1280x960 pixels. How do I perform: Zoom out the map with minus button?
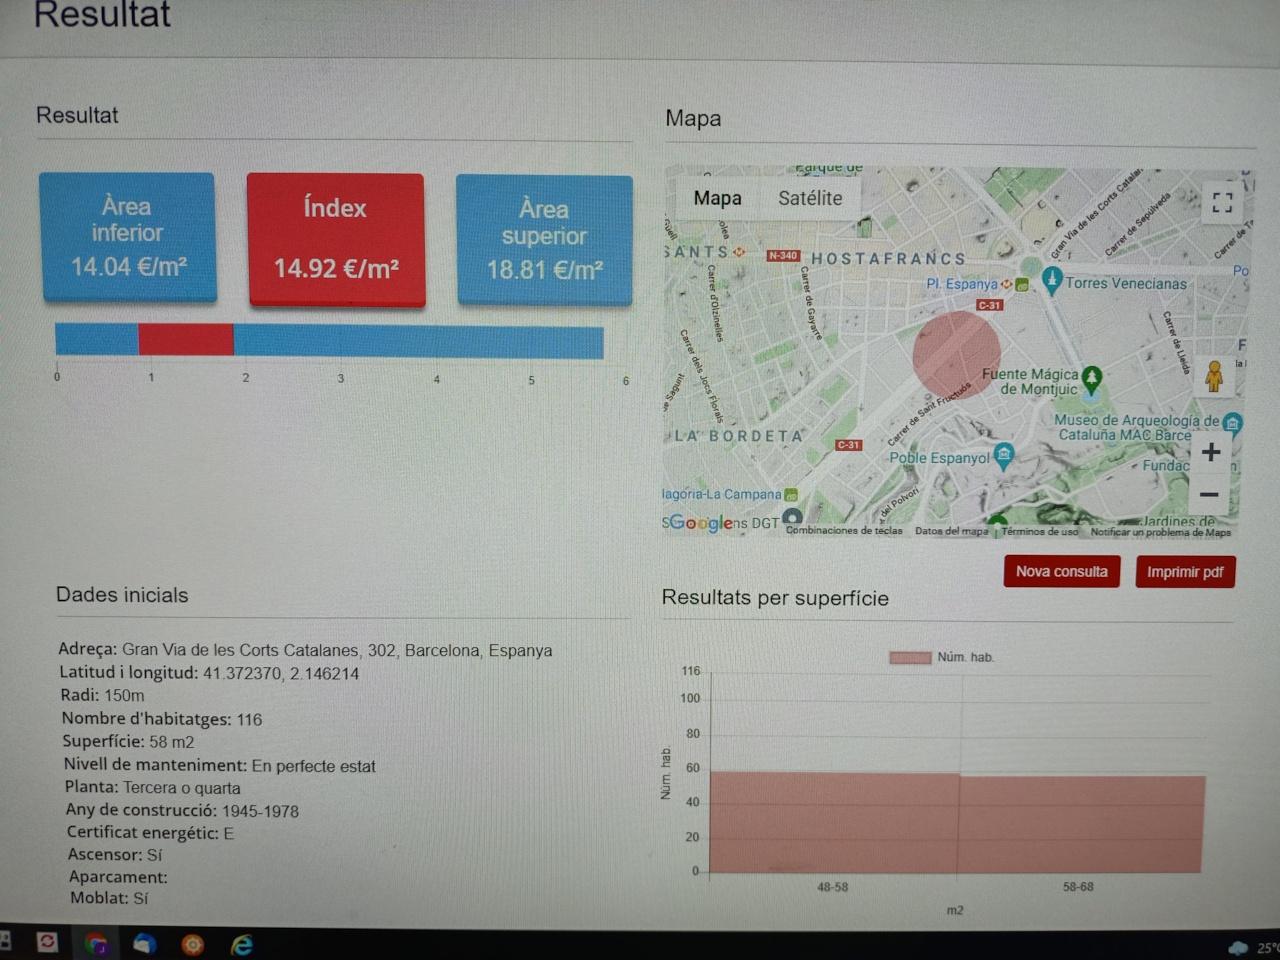click(1209, 495)
